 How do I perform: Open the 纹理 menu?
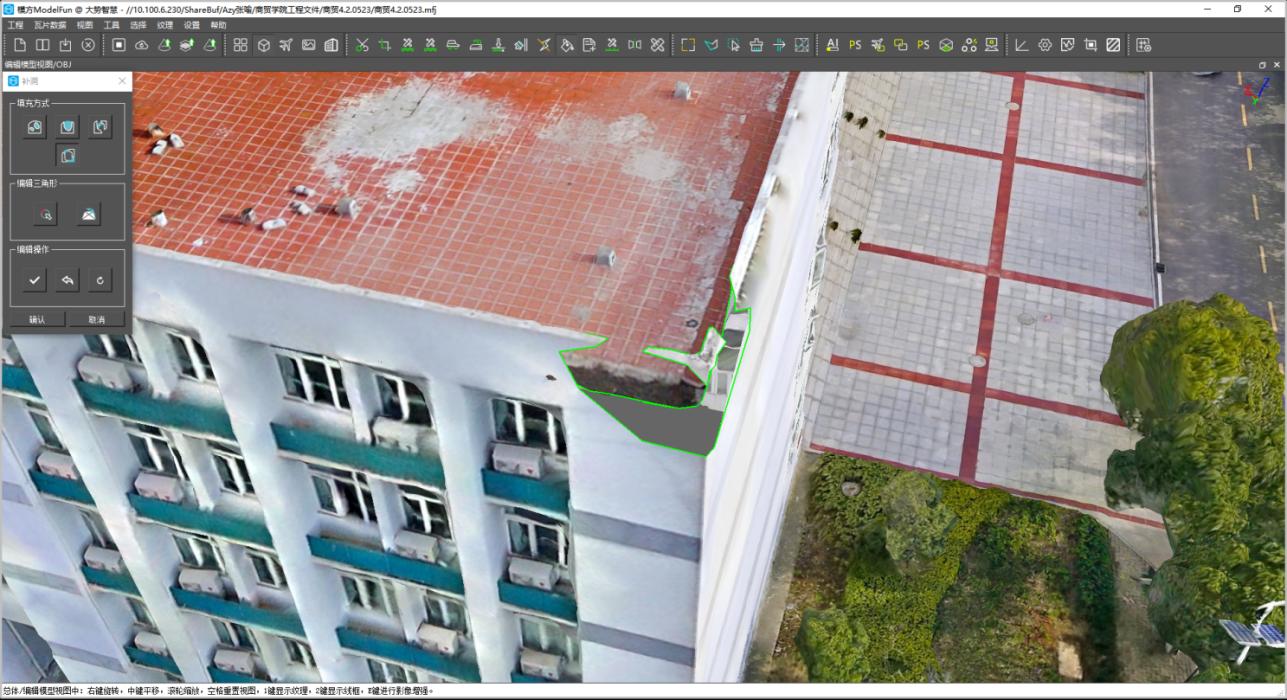165,24
